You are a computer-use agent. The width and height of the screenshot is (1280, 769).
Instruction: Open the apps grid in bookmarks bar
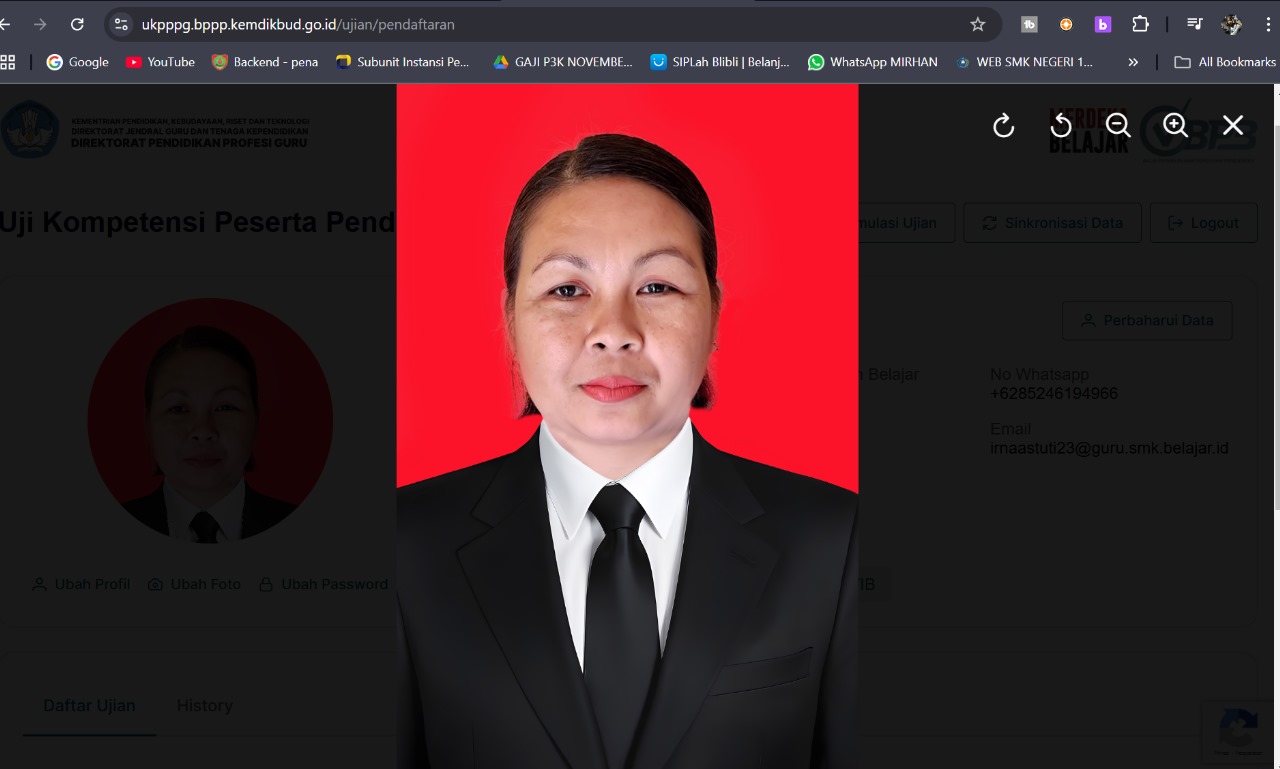(8, 62)
